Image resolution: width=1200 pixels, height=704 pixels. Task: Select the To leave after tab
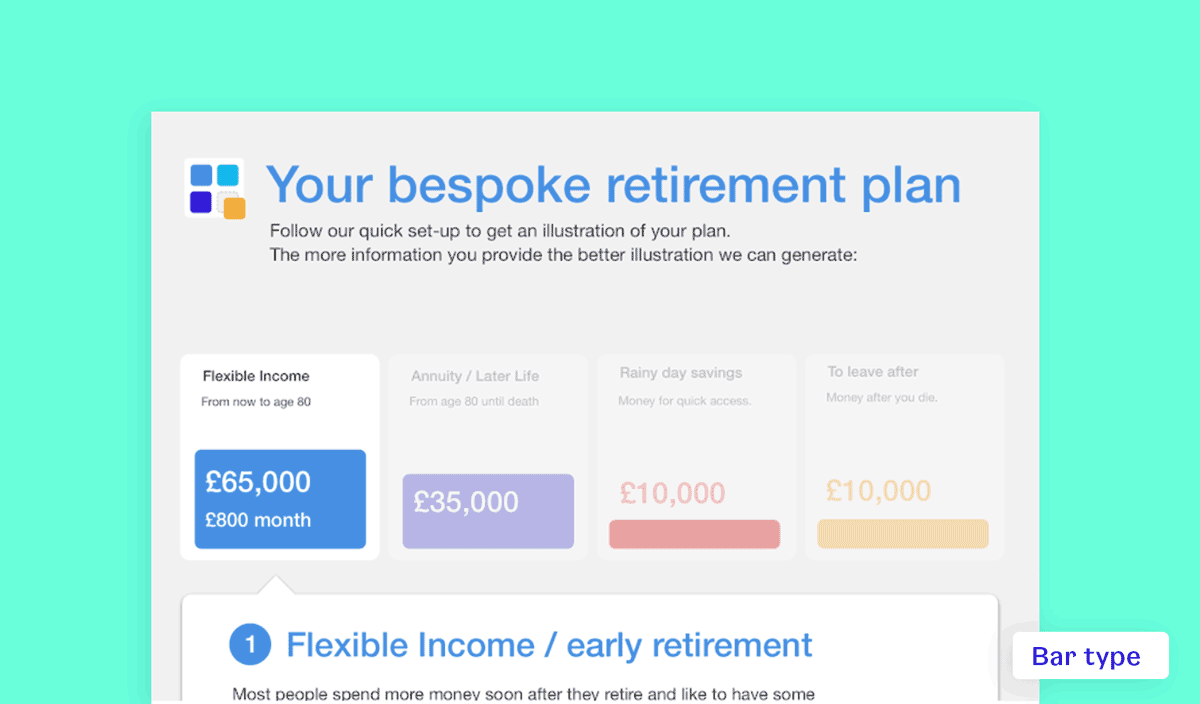905,457
